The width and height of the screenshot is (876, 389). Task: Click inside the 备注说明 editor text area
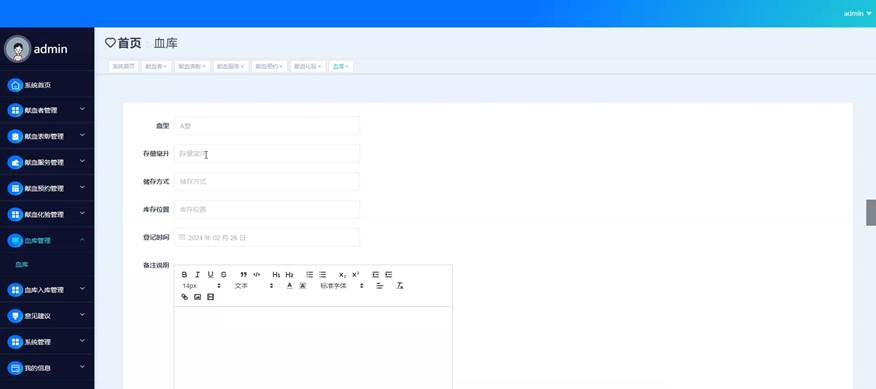(x=313, y=347)
